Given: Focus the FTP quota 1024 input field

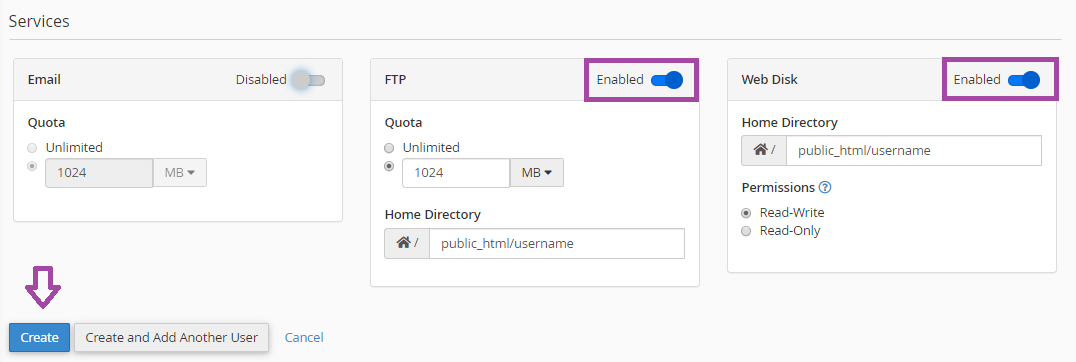Looking at the screenshot, I should (x=456, y=173).
